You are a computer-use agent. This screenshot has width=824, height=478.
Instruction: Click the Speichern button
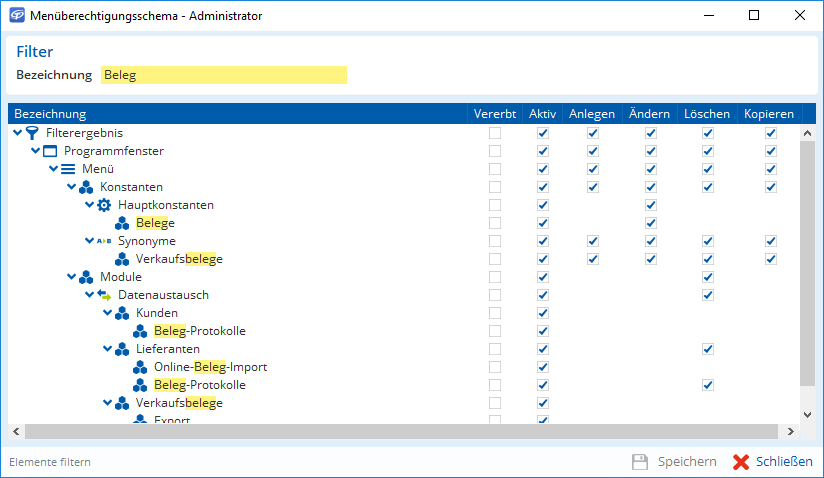[x=675, y=462]
